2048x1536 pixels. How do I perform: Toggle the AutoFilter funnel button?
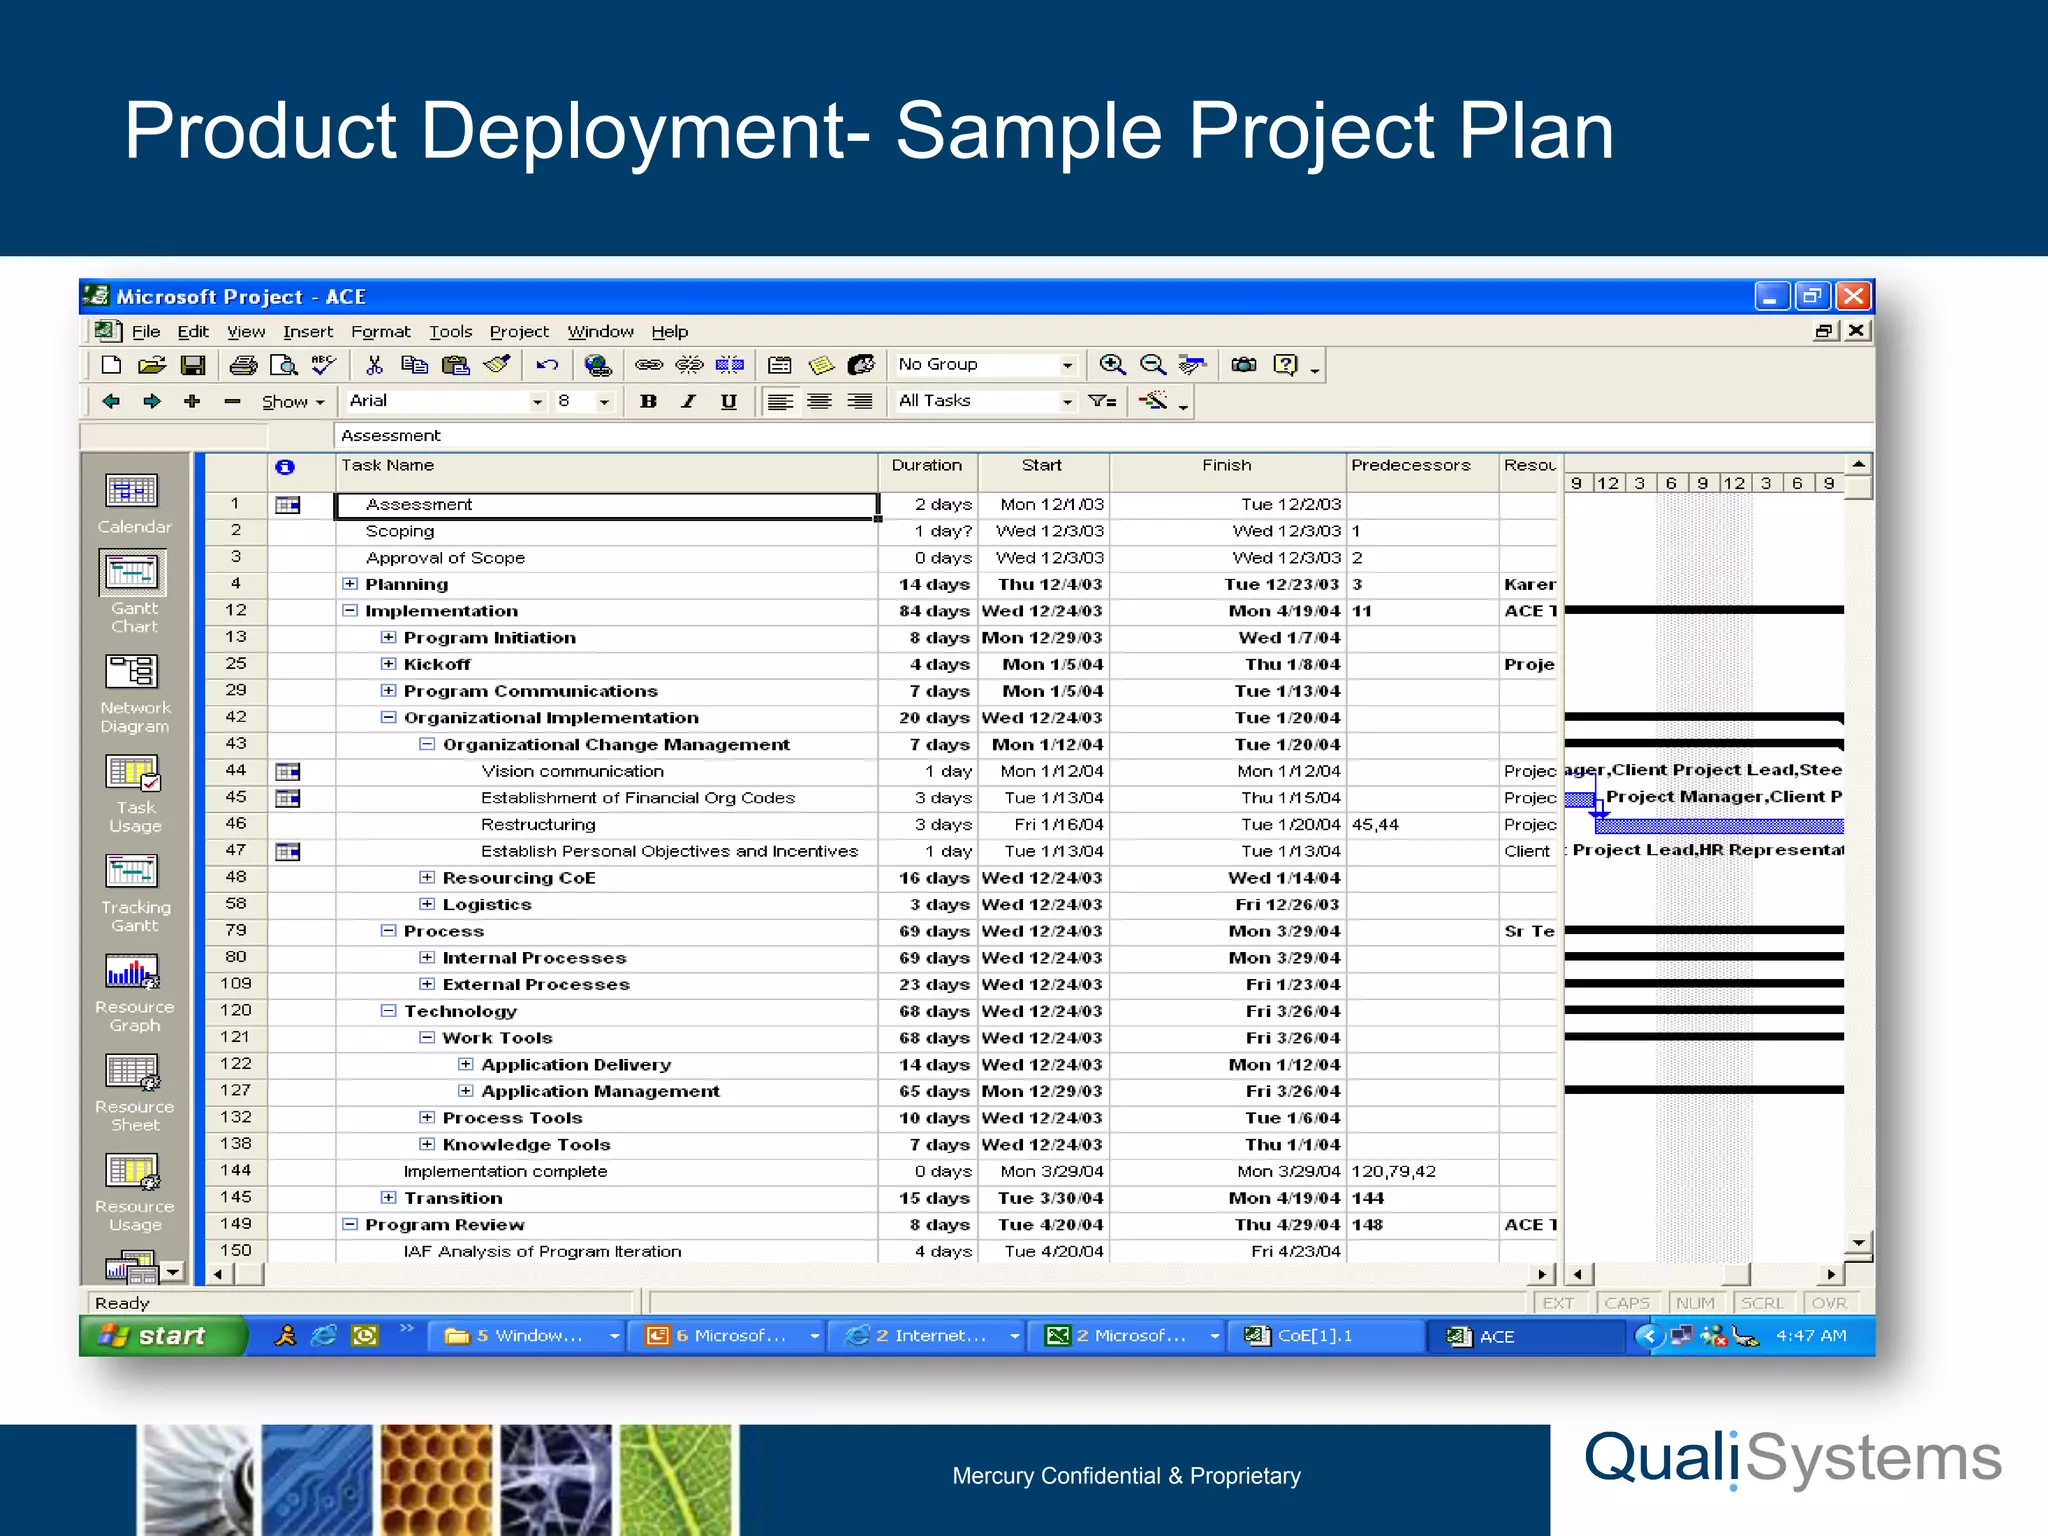(x=1102, y=401)
